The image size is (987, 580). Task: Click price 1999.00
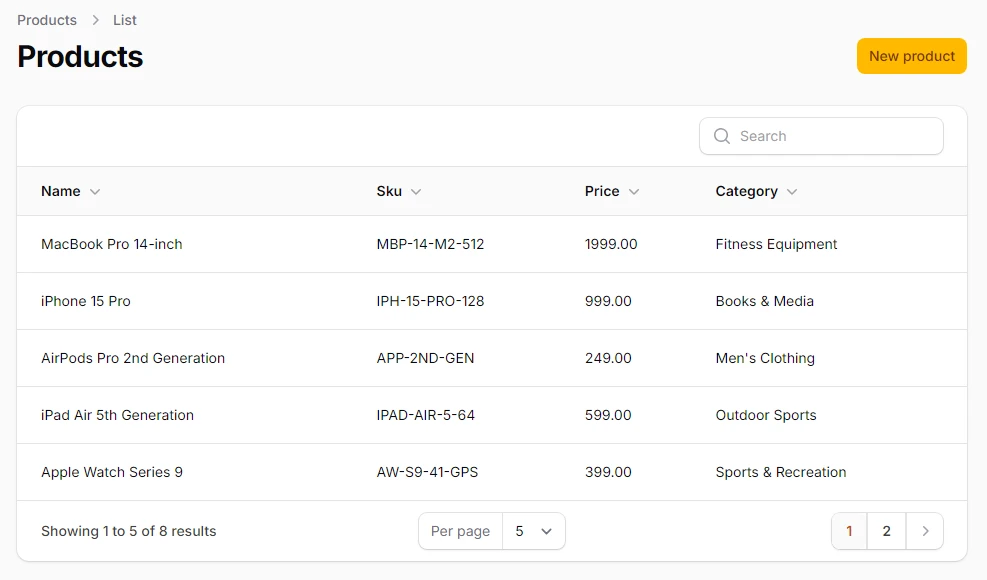611,244
